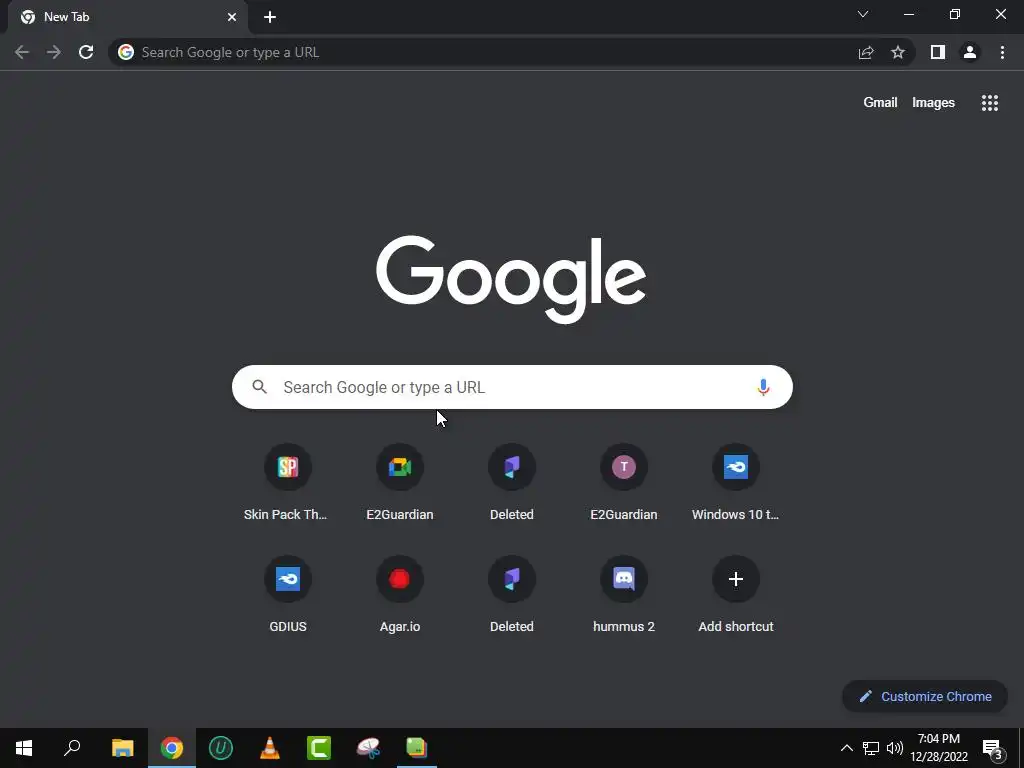1024x768 pixels.
Task: Open the Google apps grid
Action: (x=990, y=103)
